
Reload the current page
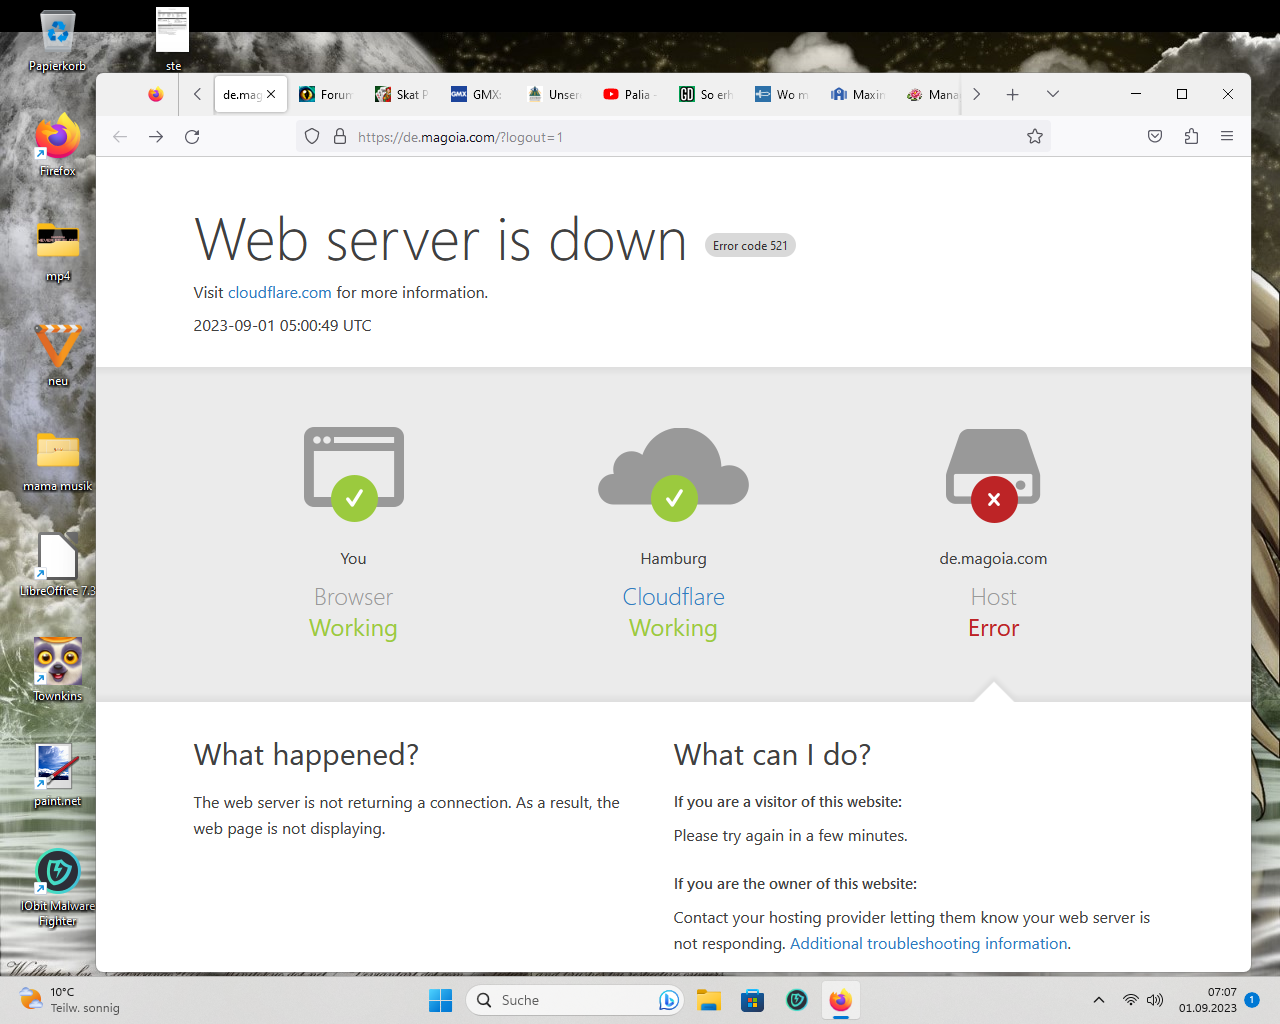tap(192, 137)
